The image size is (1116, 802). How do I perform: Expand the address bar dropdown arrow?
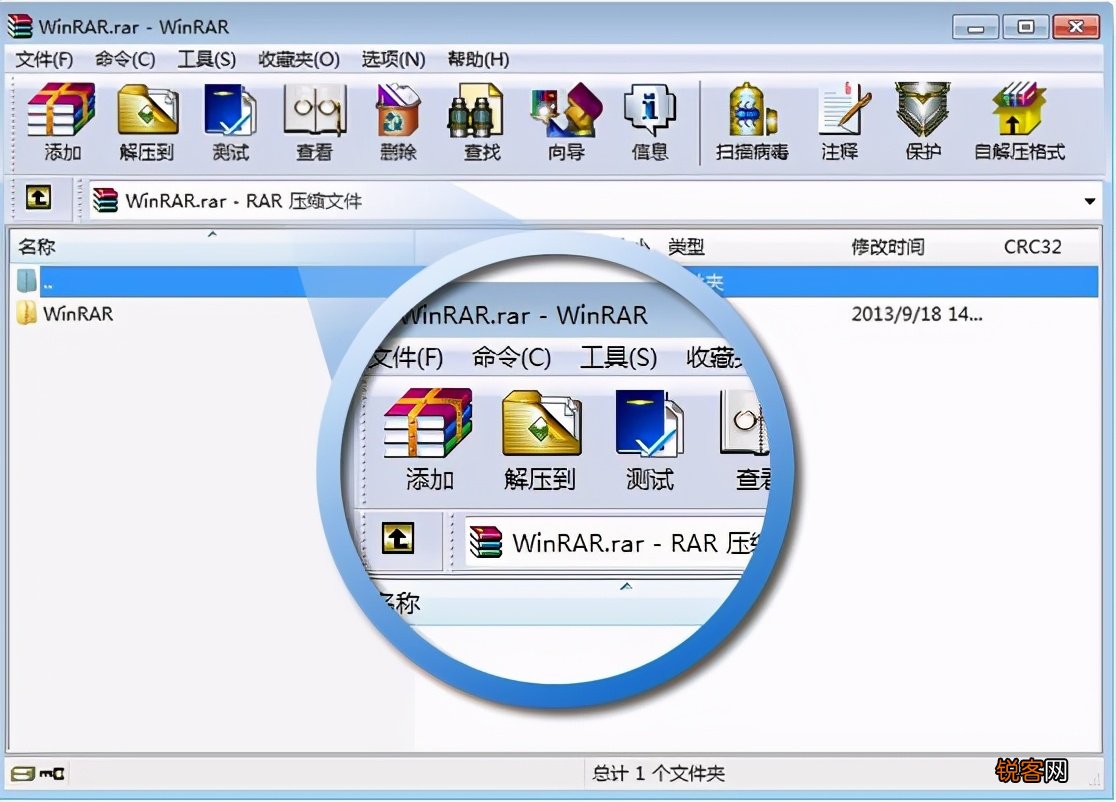point(1090,201)
